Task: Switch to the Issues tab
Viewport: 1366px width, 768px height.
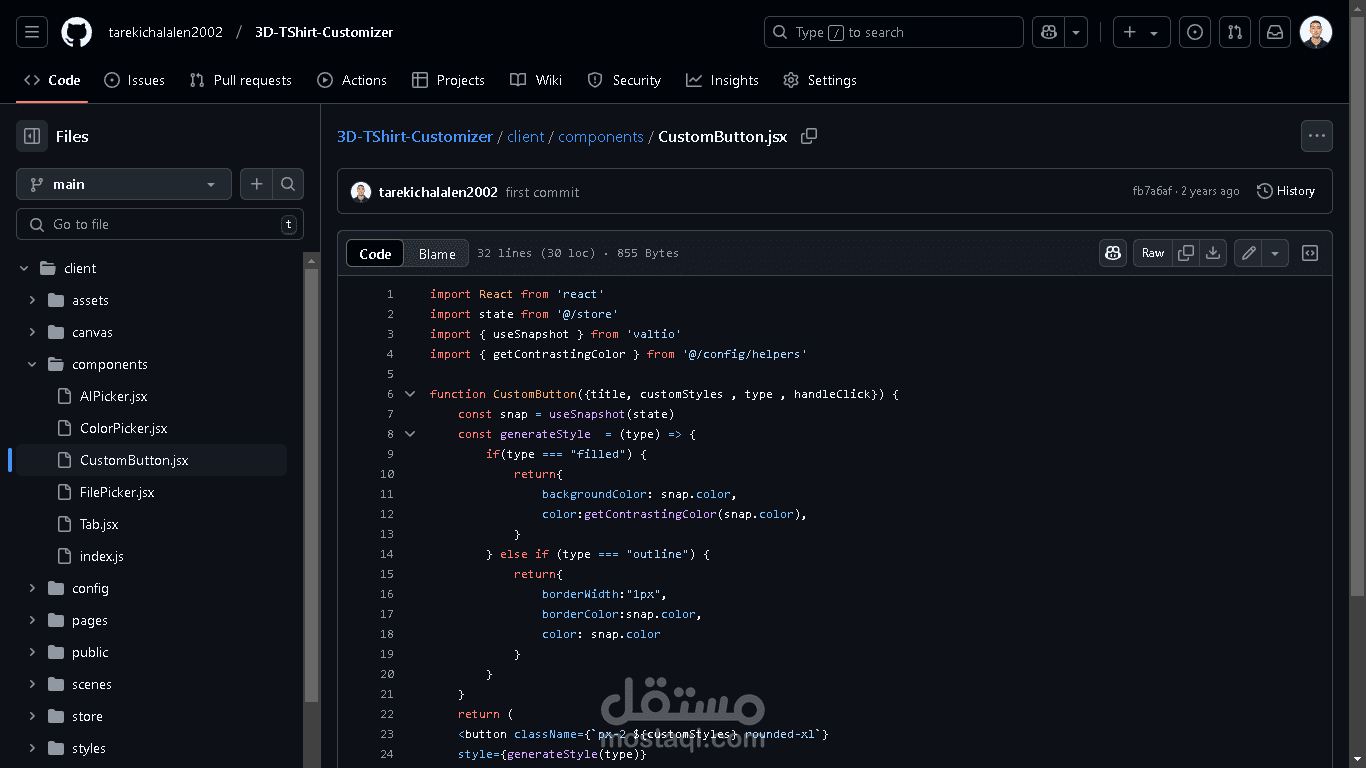Action: tap(134, 80)
